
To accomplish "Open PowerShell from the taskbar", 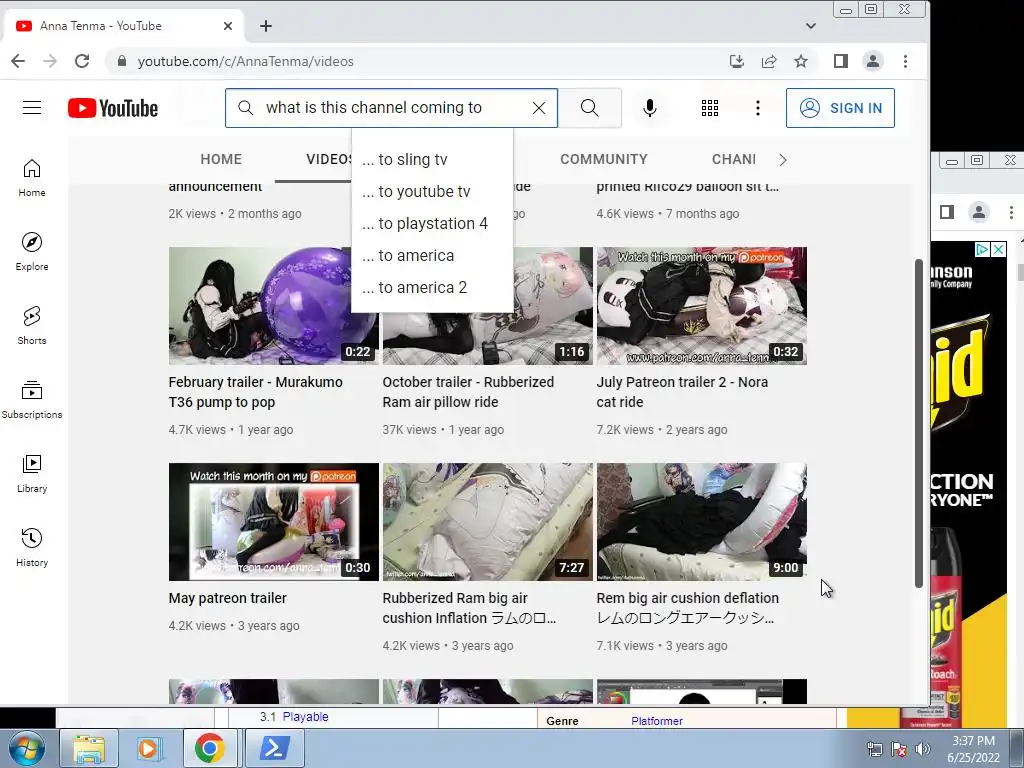I will pyautogui.click(x=274, y=748).
